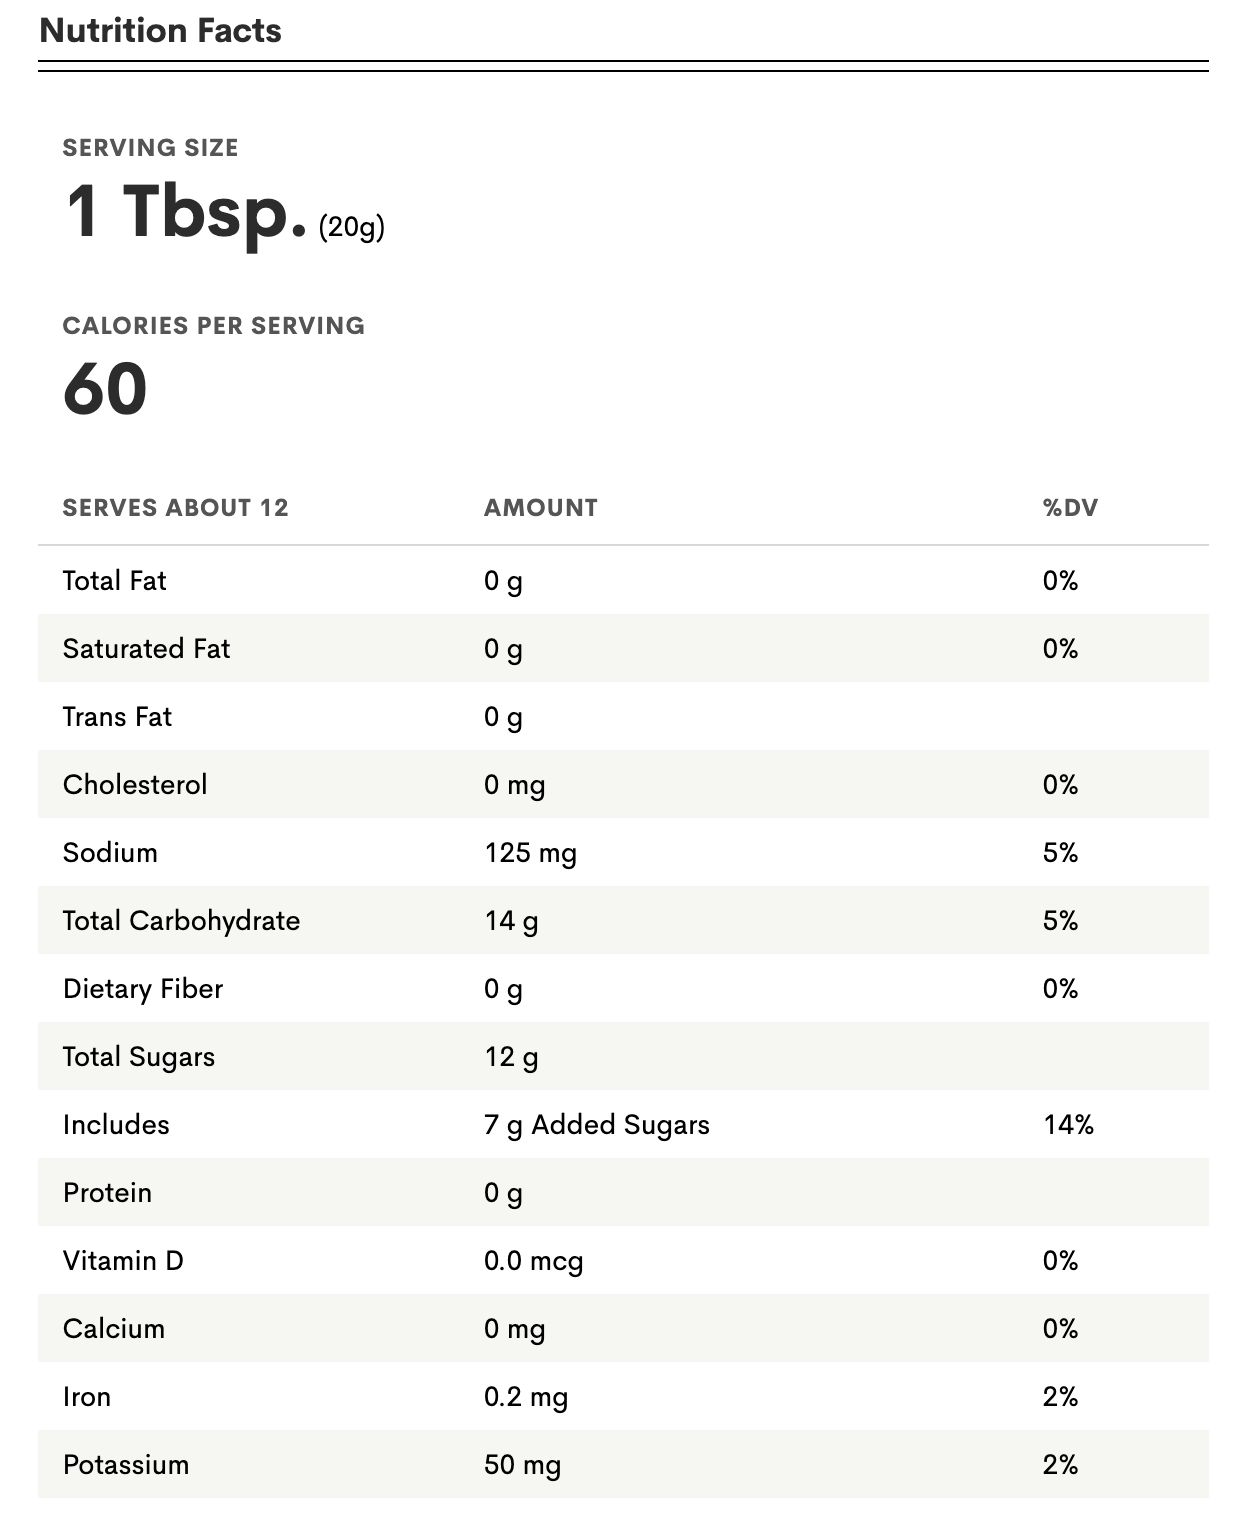Click the Nutrition Facts heading

click(x=160, y=30)
